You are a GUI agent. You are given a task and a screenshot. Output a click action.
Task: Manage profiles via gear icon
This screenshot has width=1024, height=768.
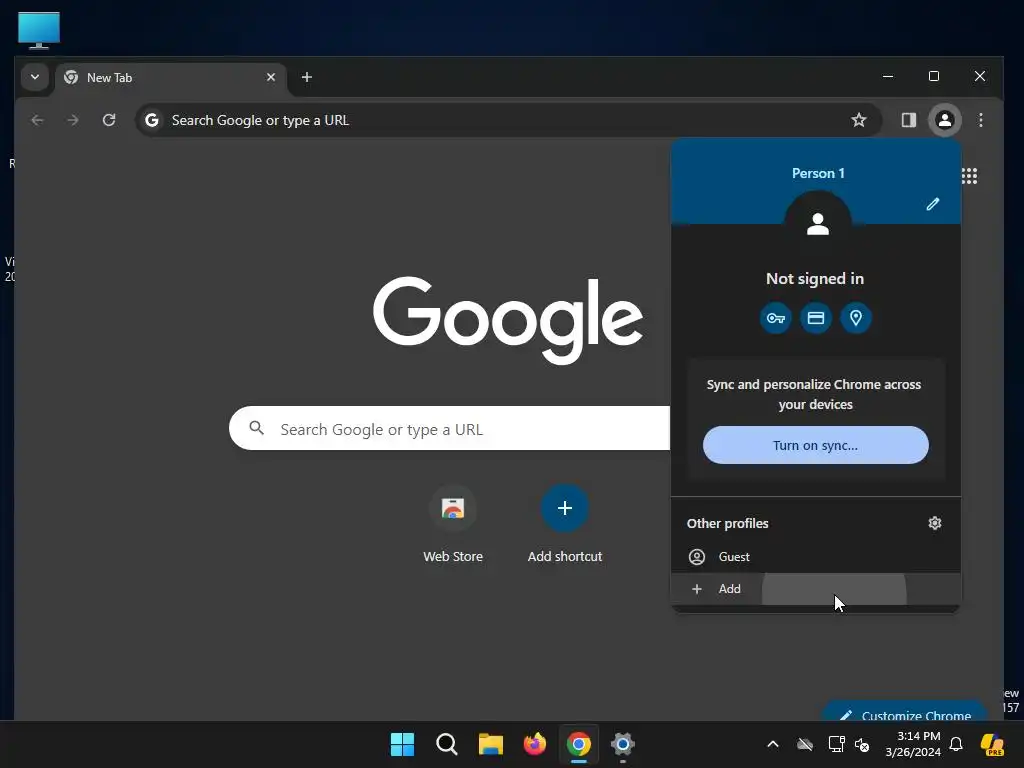935,523
